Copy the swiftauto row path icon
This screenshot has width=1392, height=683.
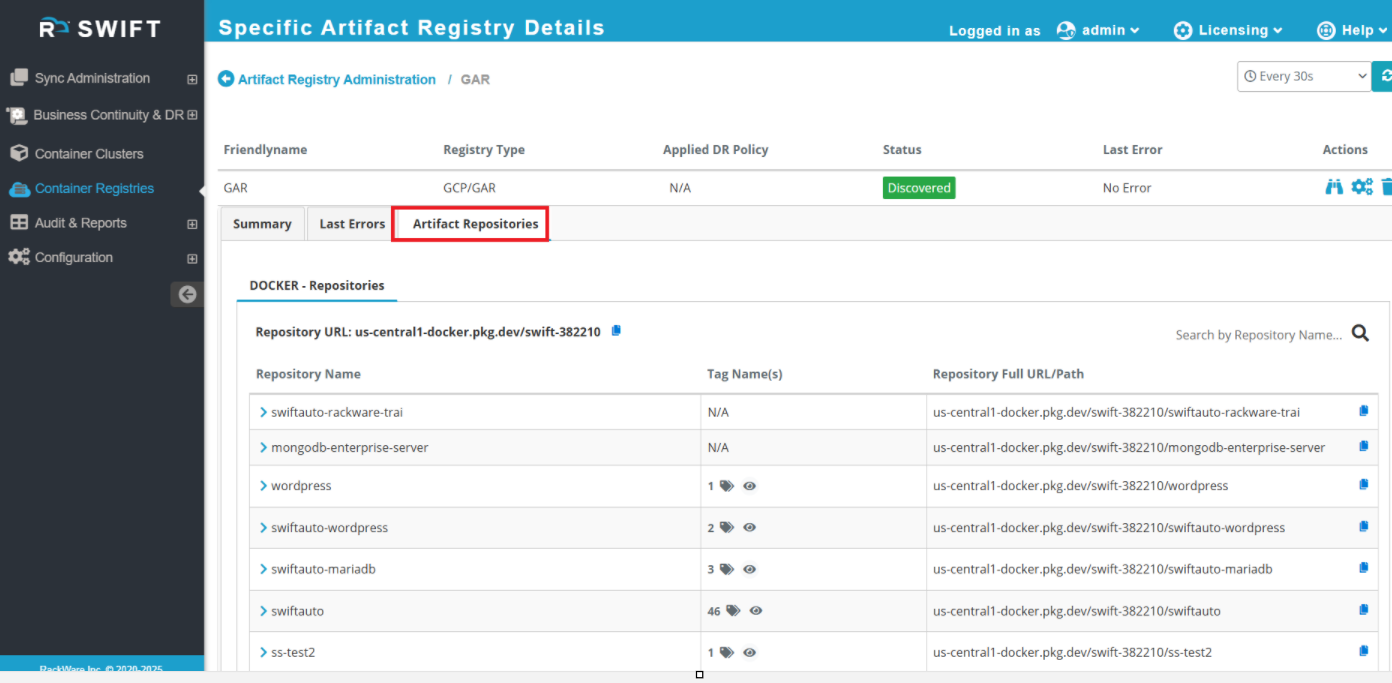coord(1363,610)
